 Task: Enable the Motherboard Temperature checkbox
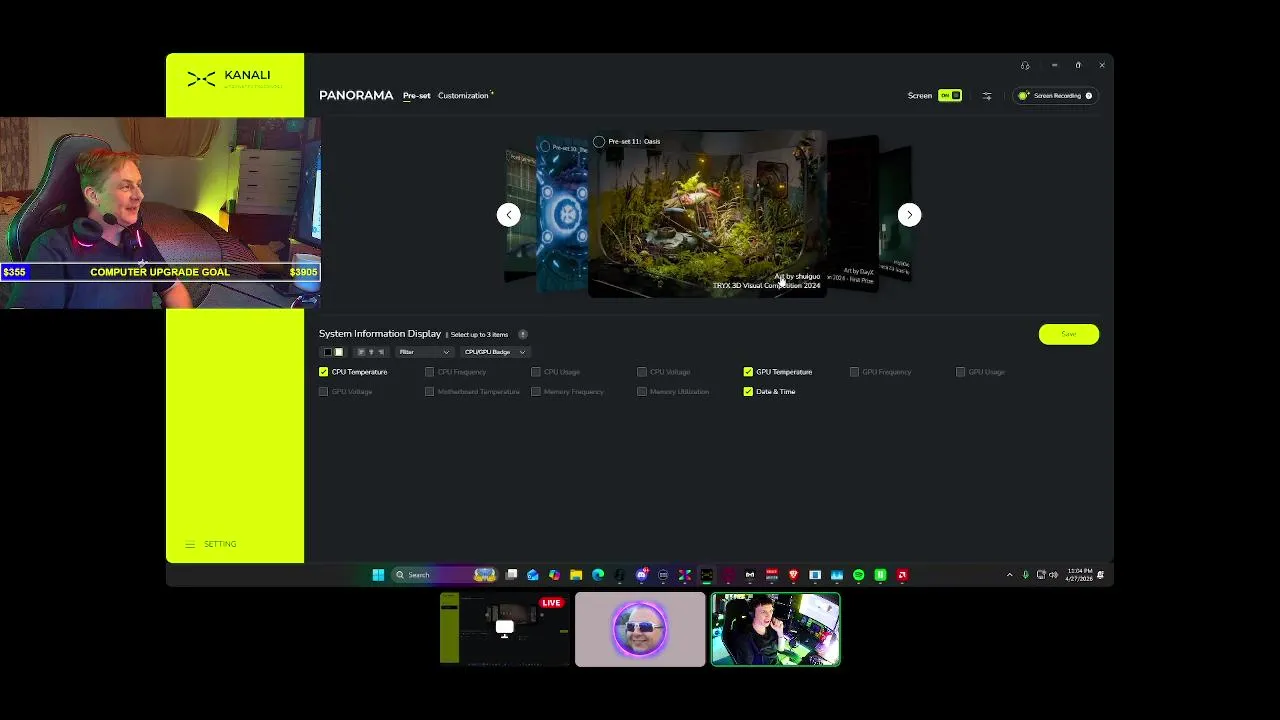(429, 392)
